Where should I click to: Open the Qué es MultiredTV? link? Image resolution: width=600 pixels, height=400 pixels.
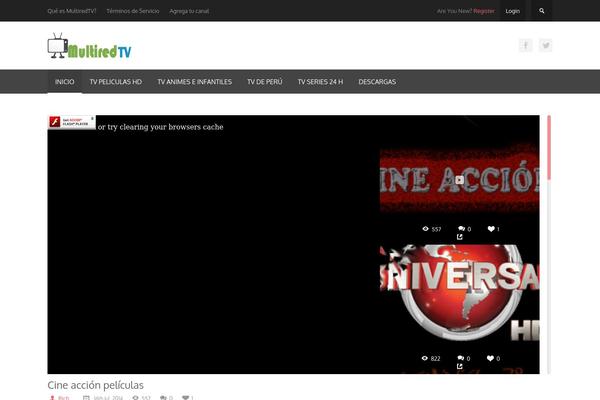pos(72,11)
